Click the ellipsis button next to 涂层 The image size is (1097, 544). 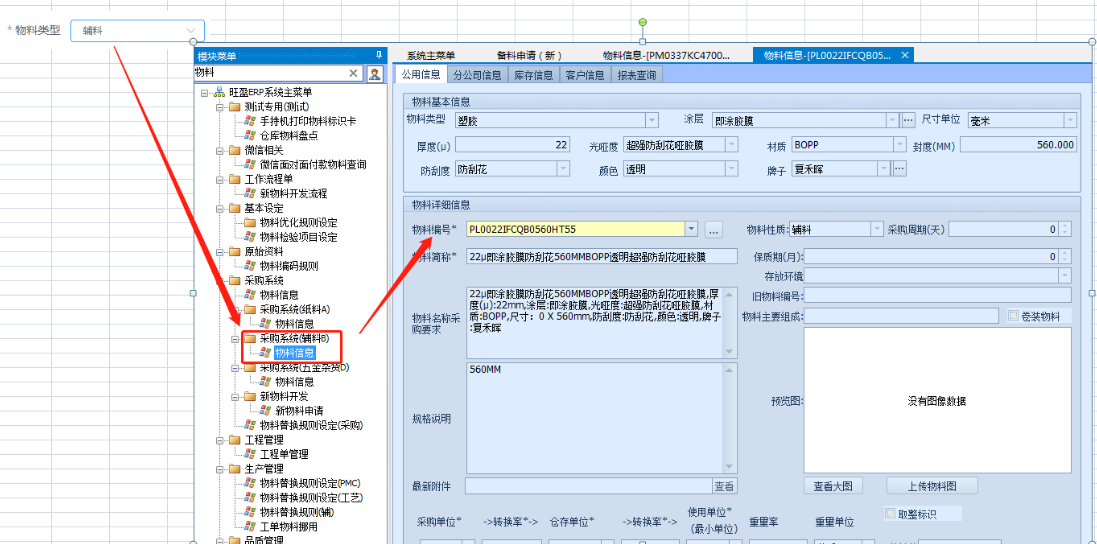point(908,120)
